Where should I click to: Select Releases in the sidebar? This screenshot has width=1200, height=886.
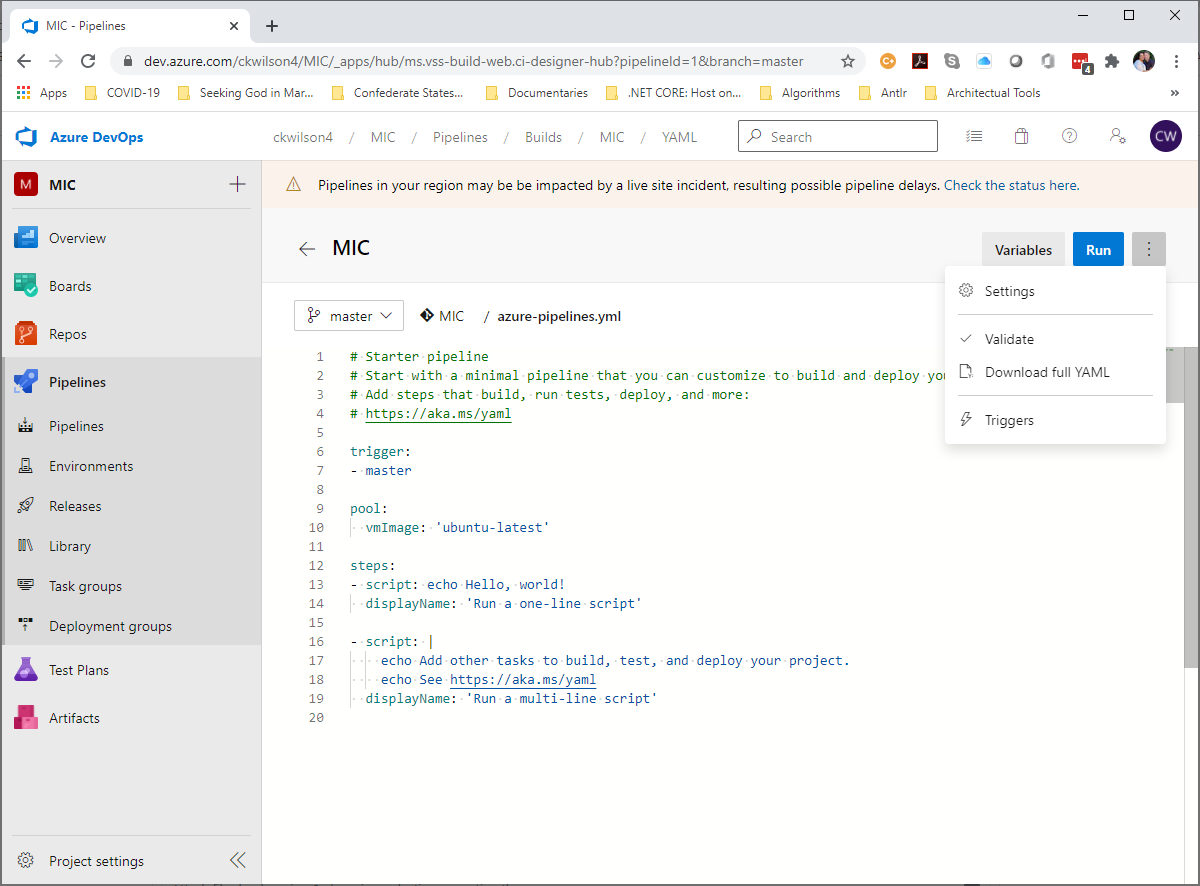[x=75, y=505]
